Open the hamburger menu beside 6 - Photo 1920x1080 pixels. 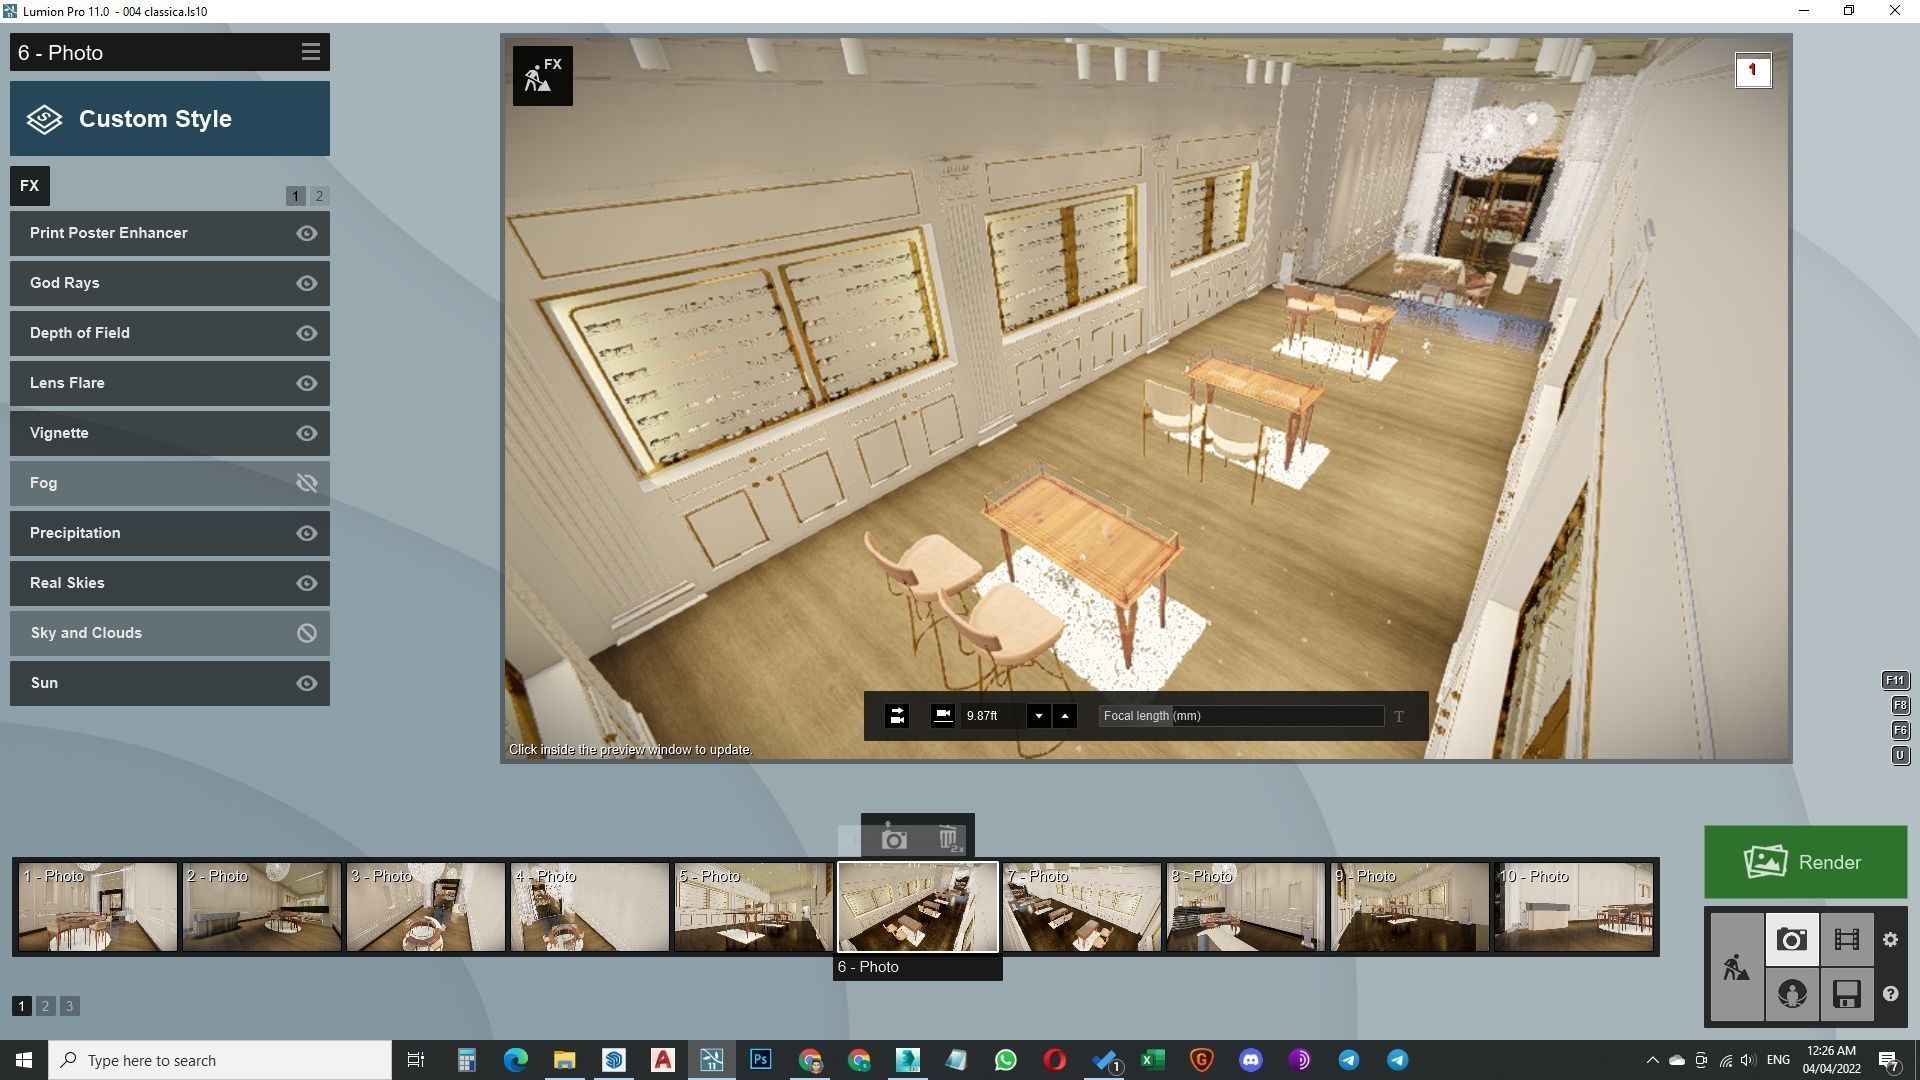[310, 52]
